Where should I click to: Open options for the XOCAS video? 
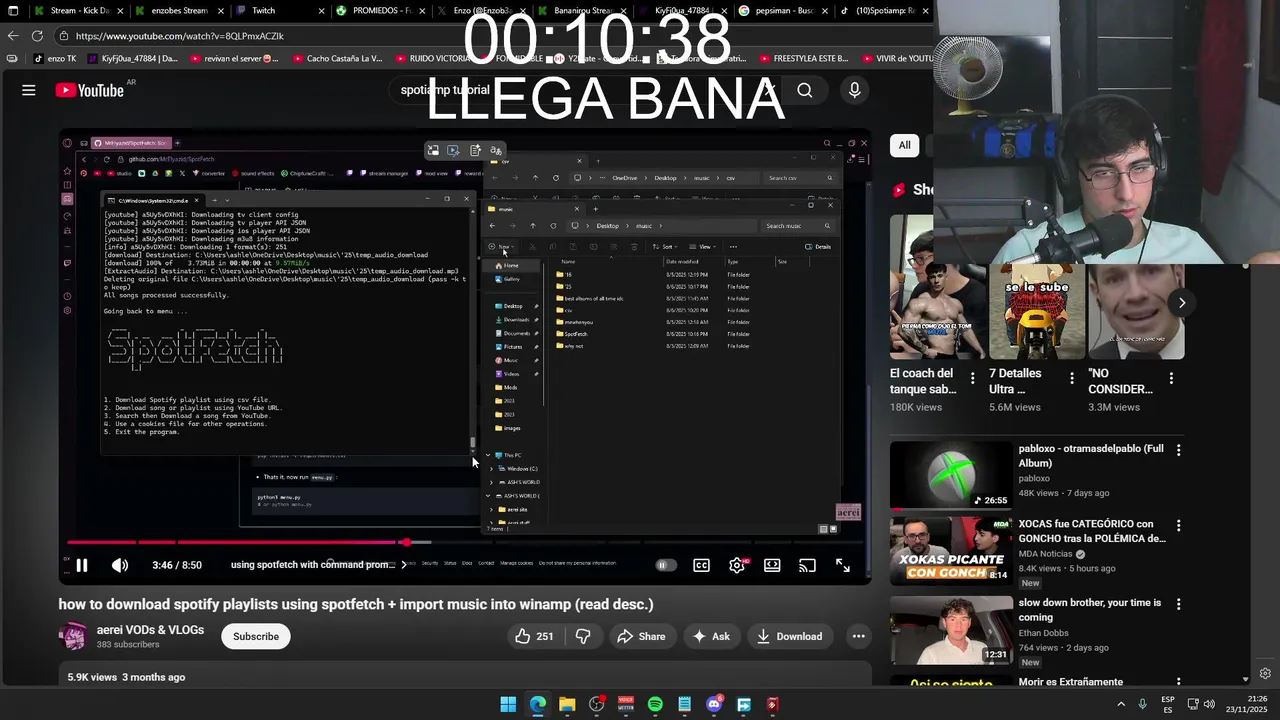point(1178,526)
